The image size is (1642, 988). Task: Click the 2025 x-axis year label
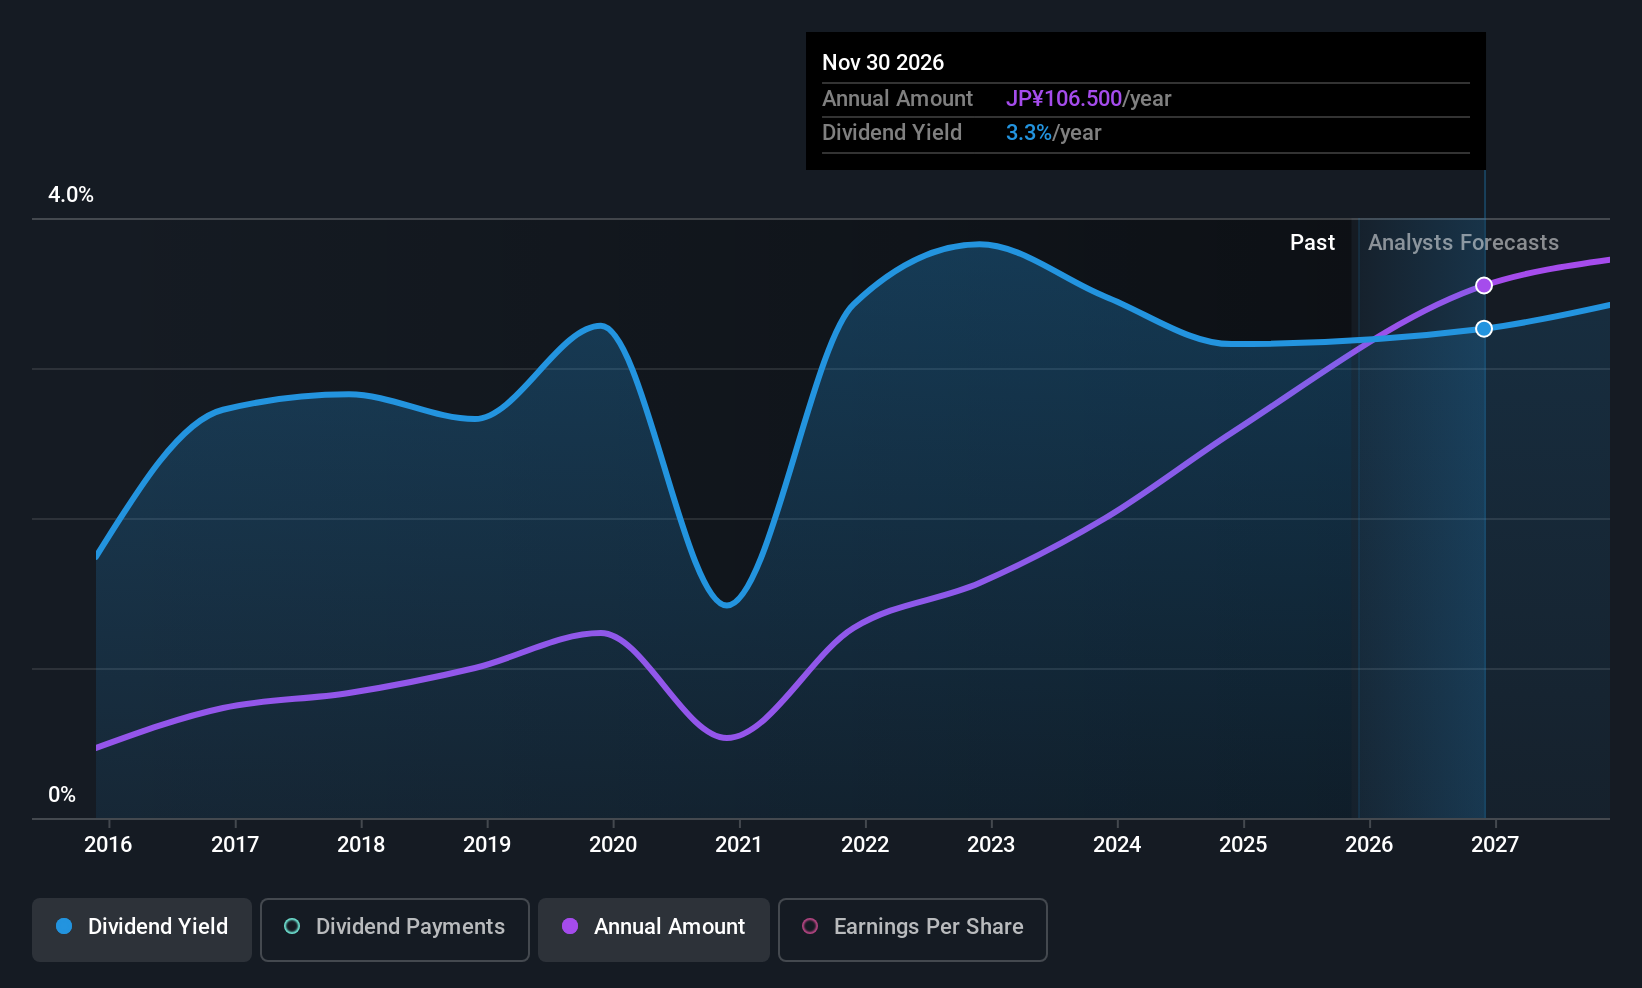coord(1243,845)
